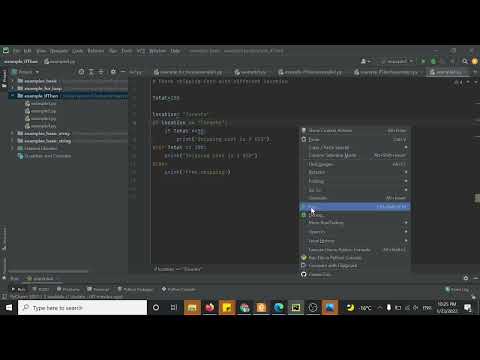Screen dimensions: 480x360
Task: Open the Problems tool window tab
Action: point(68,289)
